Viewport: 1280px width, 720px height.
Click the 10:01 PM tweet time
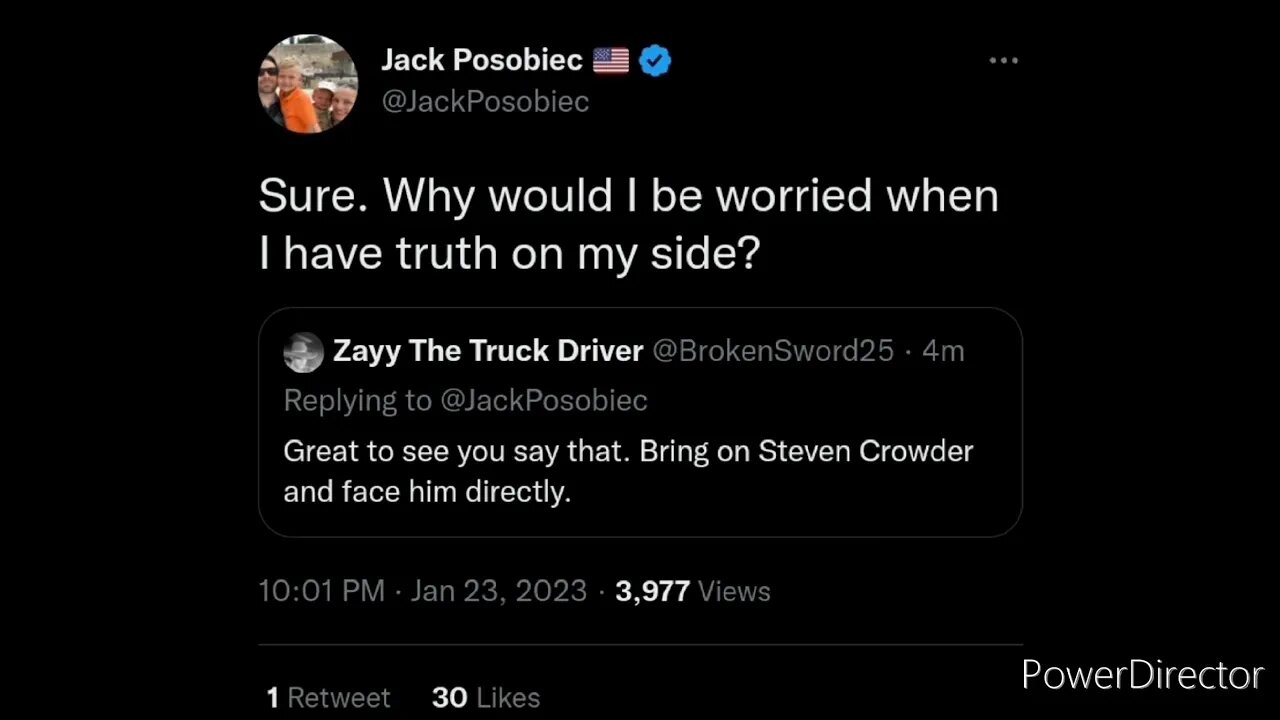[x=321, y=591]
